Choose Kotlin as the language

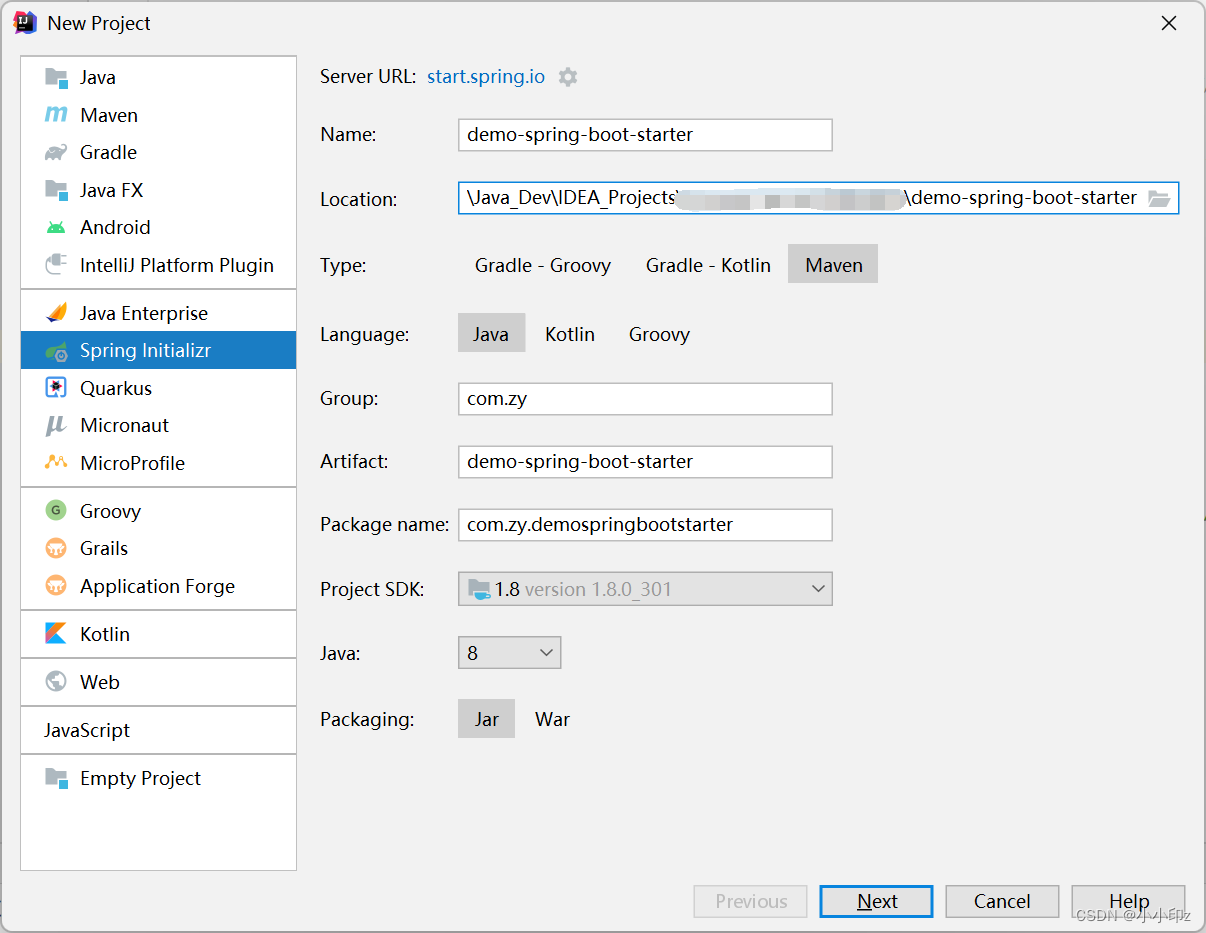click(570, 334)
